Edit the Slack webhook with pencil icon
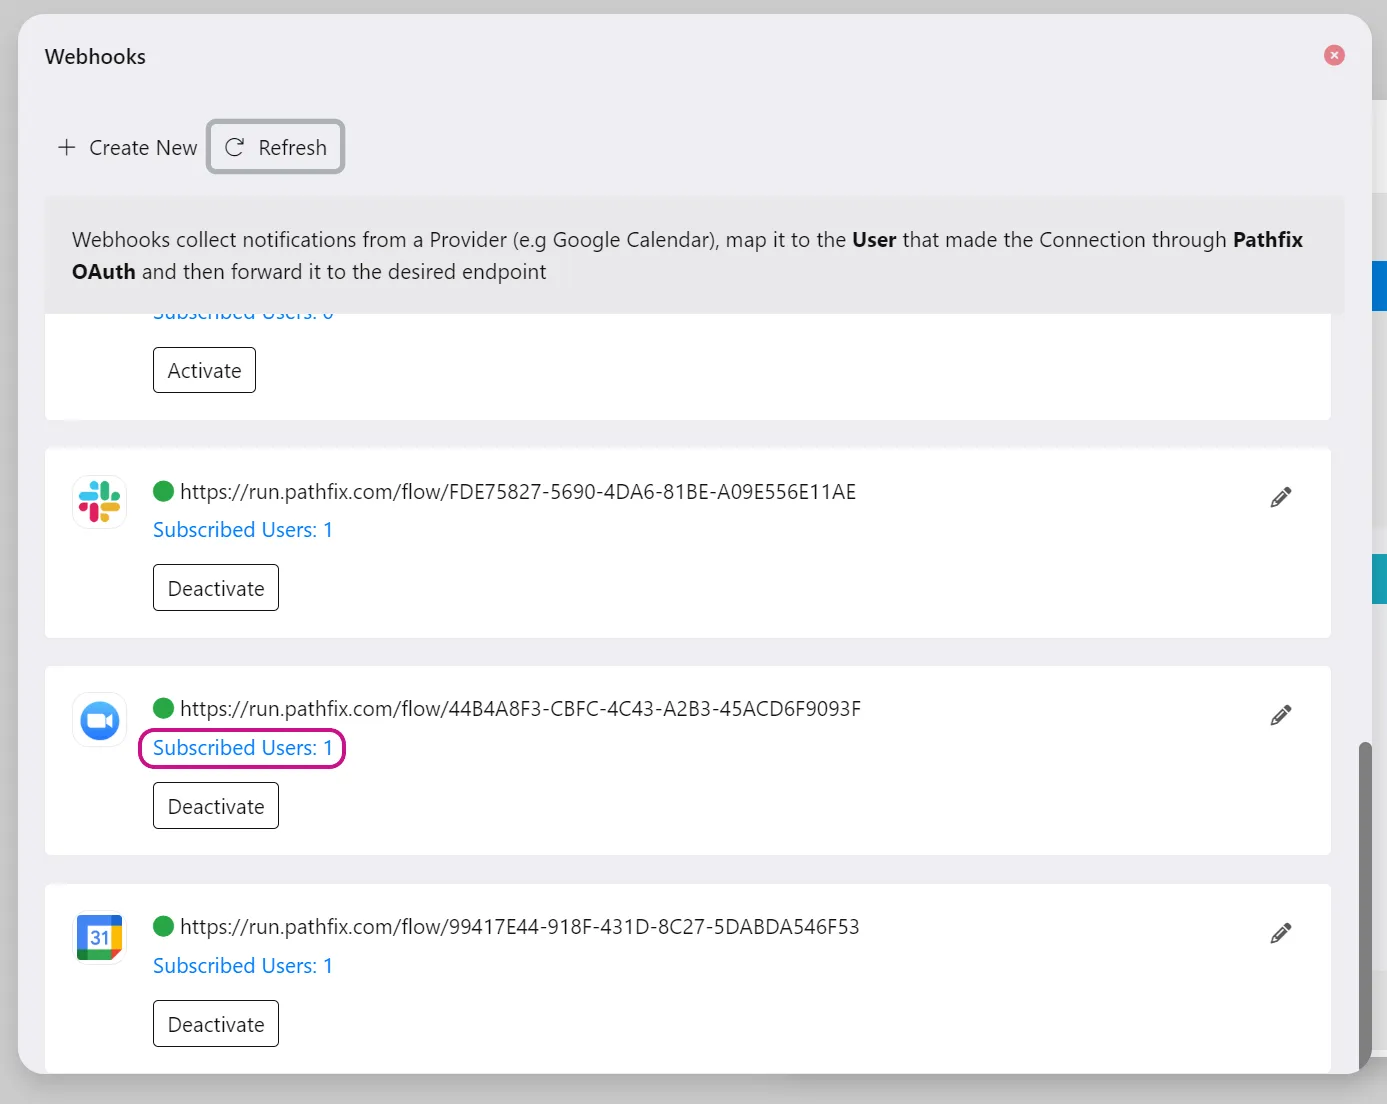The width and height of the screenshot is (1387, 1104). [x=1281, y=497]
